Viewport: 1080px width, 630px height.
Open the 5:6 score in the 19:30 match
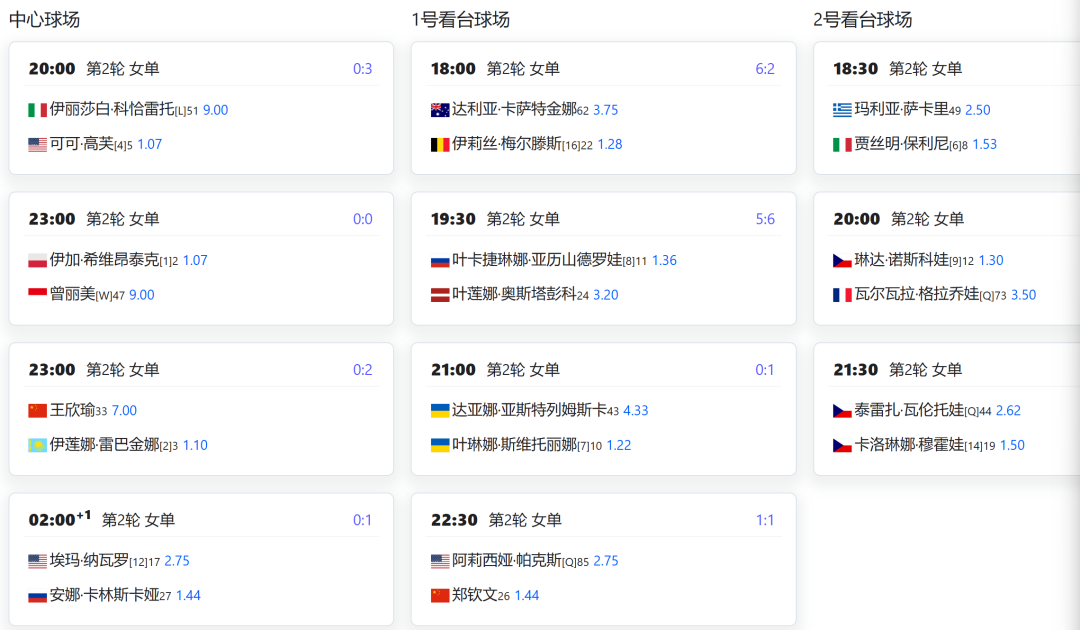click(765, 219)
